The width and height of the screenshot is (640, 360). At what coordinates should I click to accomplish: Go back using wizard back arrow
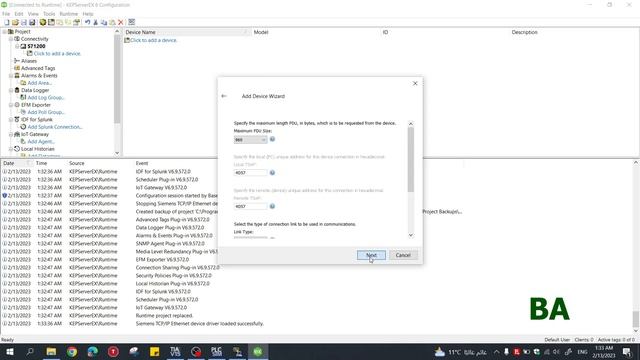coord(224,96)
